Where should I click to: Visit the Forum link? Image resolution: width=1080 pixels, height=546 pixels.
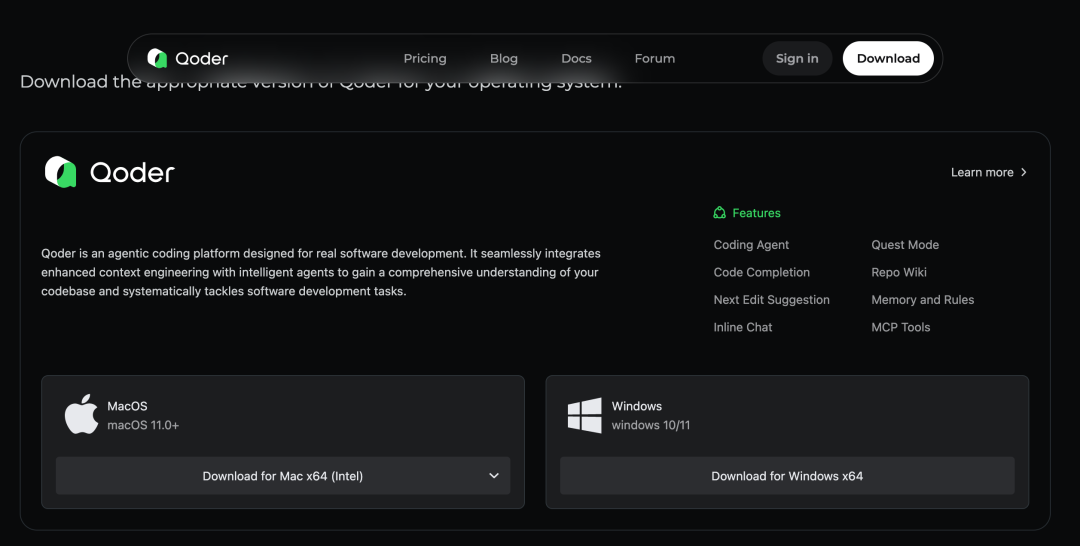tap(655, 59)
